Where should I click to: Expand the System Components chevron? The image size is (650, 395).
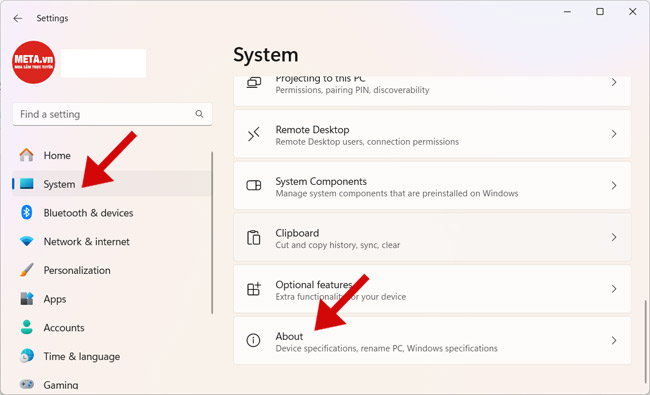(614, 186)
